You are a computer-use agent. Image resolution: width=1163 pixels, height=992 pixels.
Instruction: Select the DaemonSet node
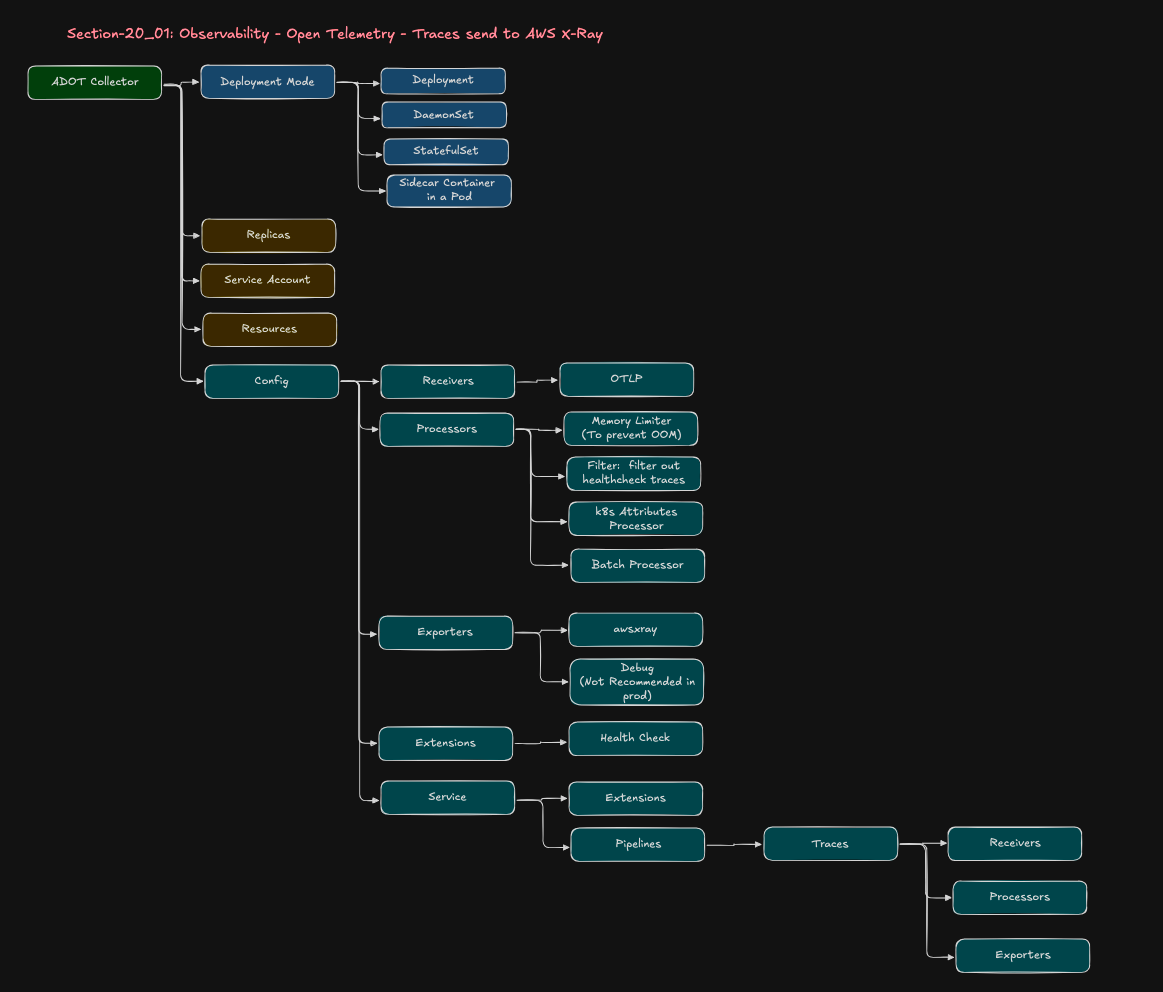tap(443, 114)
